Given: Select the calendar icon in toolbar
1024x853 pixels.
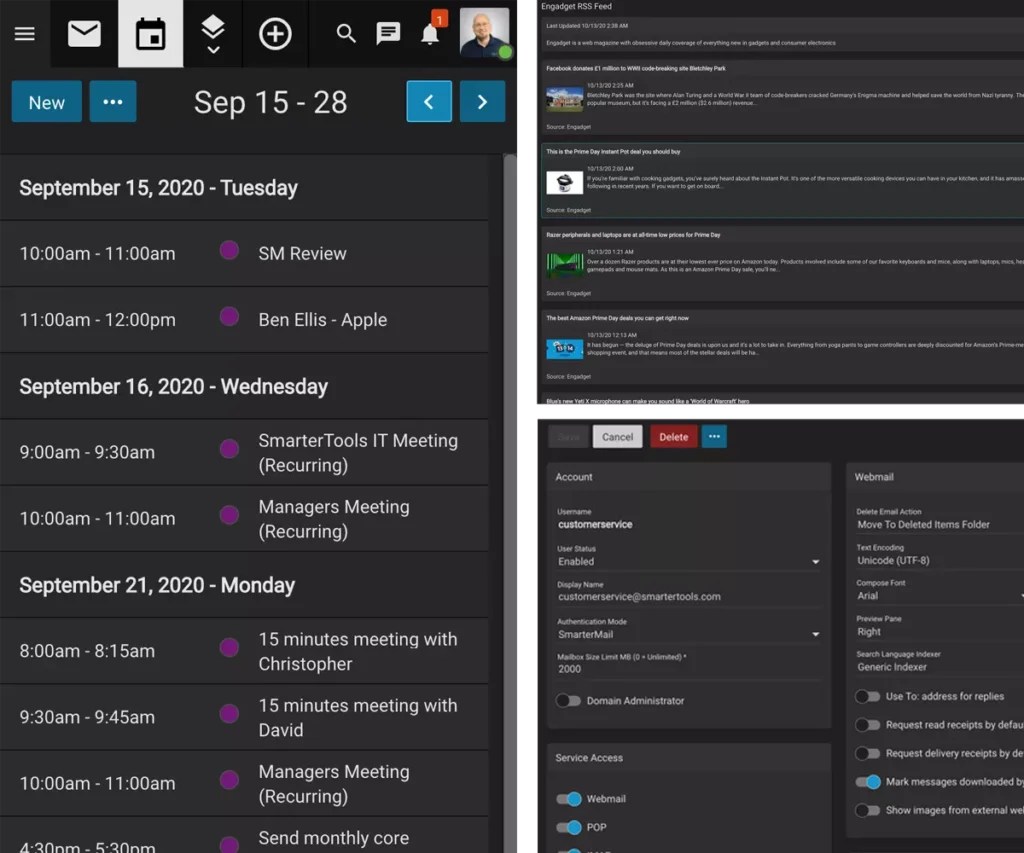Looking at the screenshot, I should 150,34.
